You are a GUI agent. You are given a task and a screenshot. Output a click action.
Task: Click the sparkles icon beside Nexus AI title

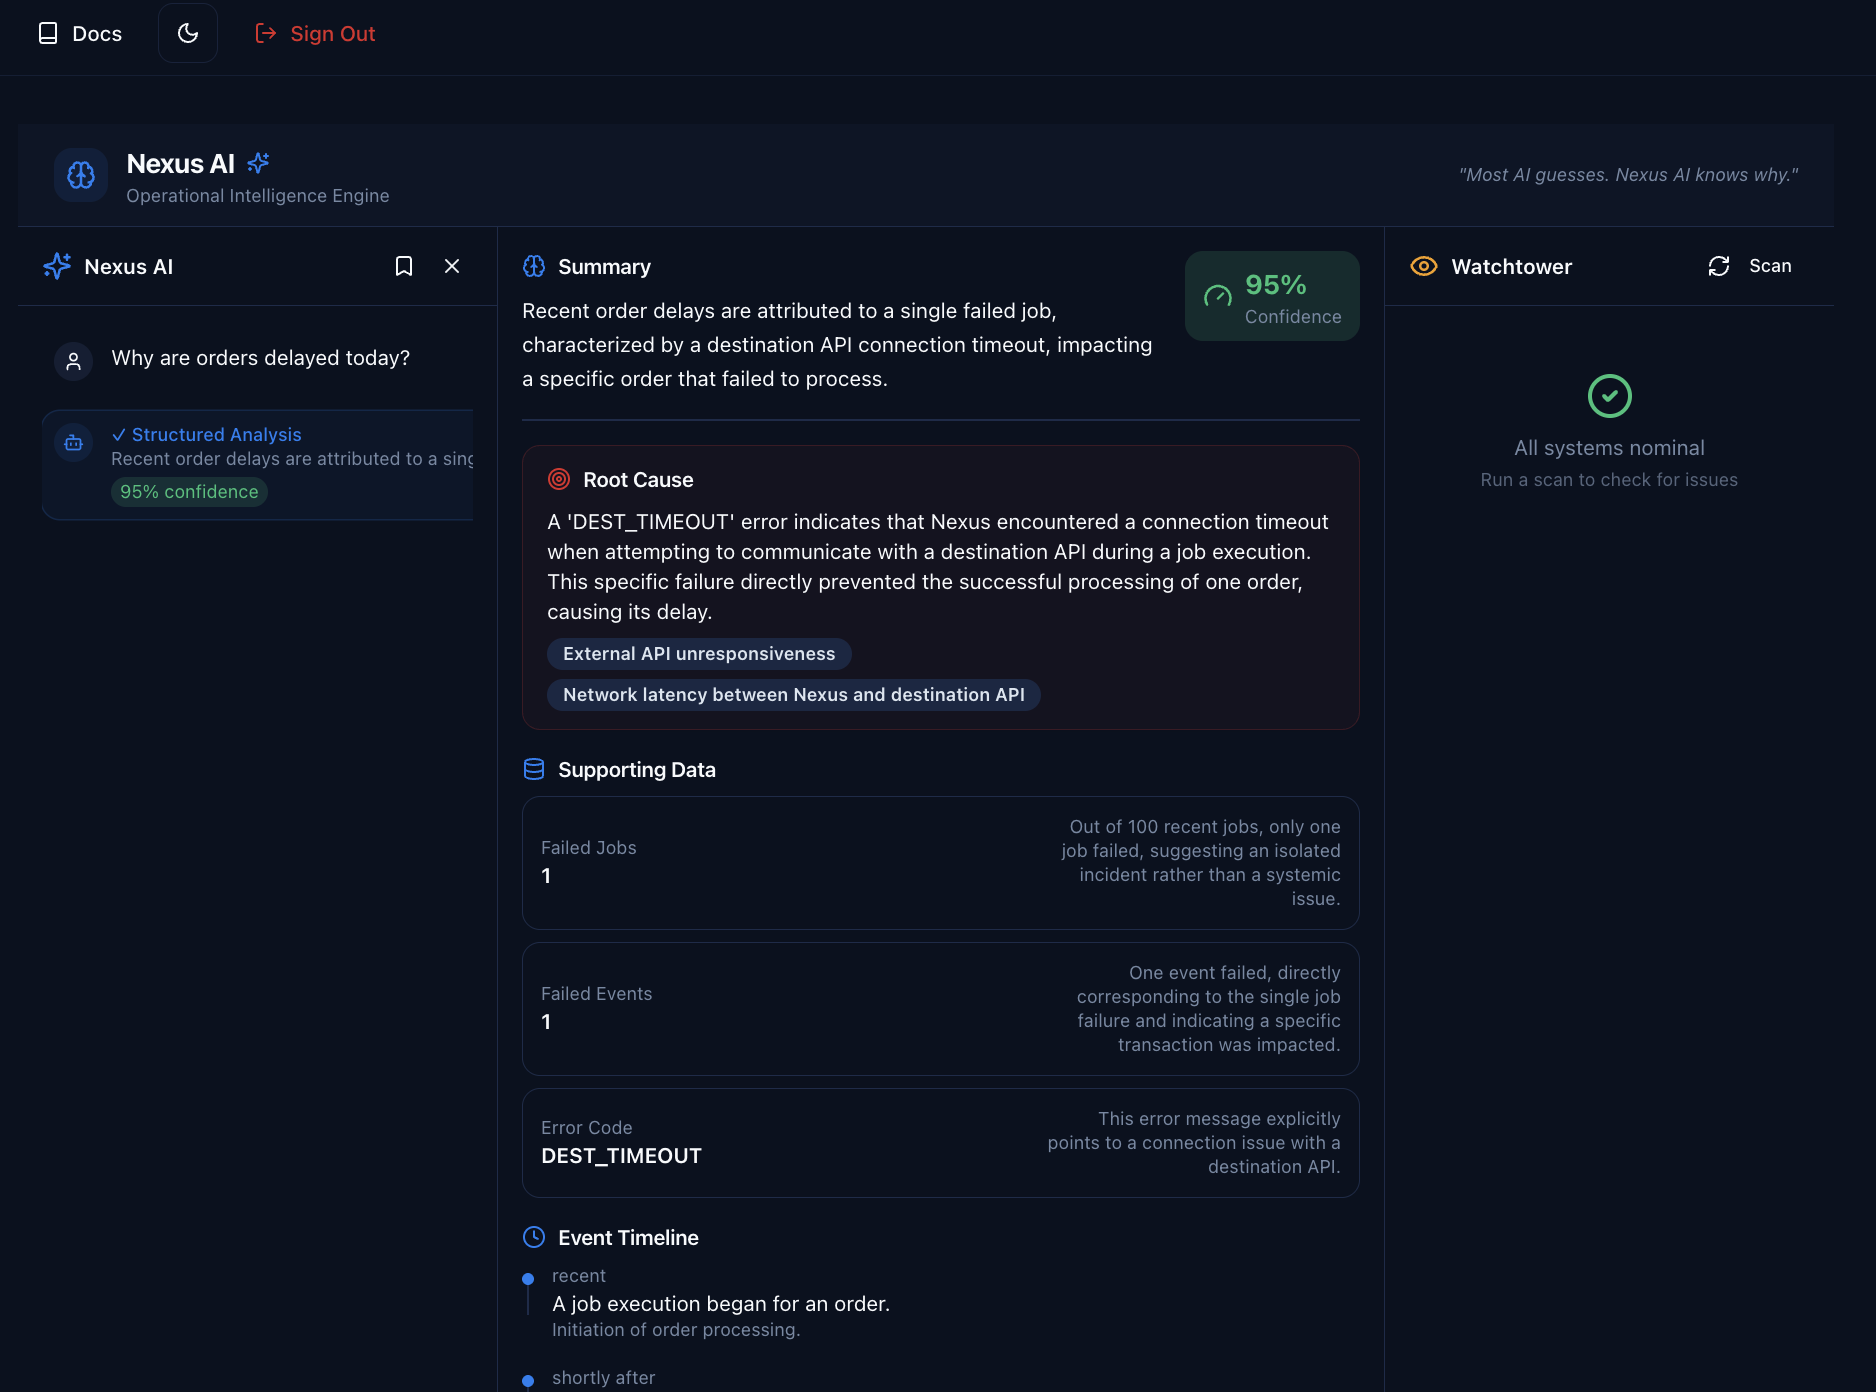point(258,162)
